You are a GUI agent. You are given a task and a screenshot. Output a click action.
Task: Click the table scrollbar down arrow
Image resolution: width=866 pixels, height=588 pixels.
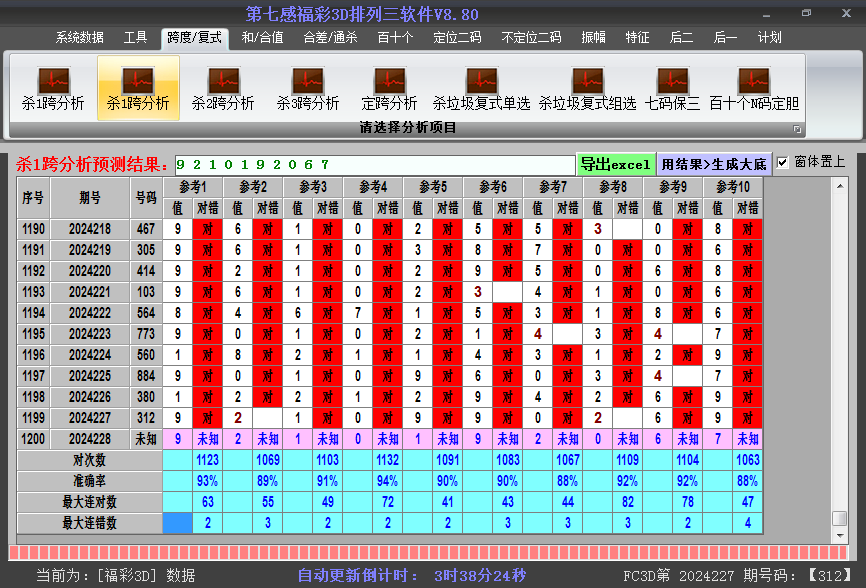pos(839,536)
